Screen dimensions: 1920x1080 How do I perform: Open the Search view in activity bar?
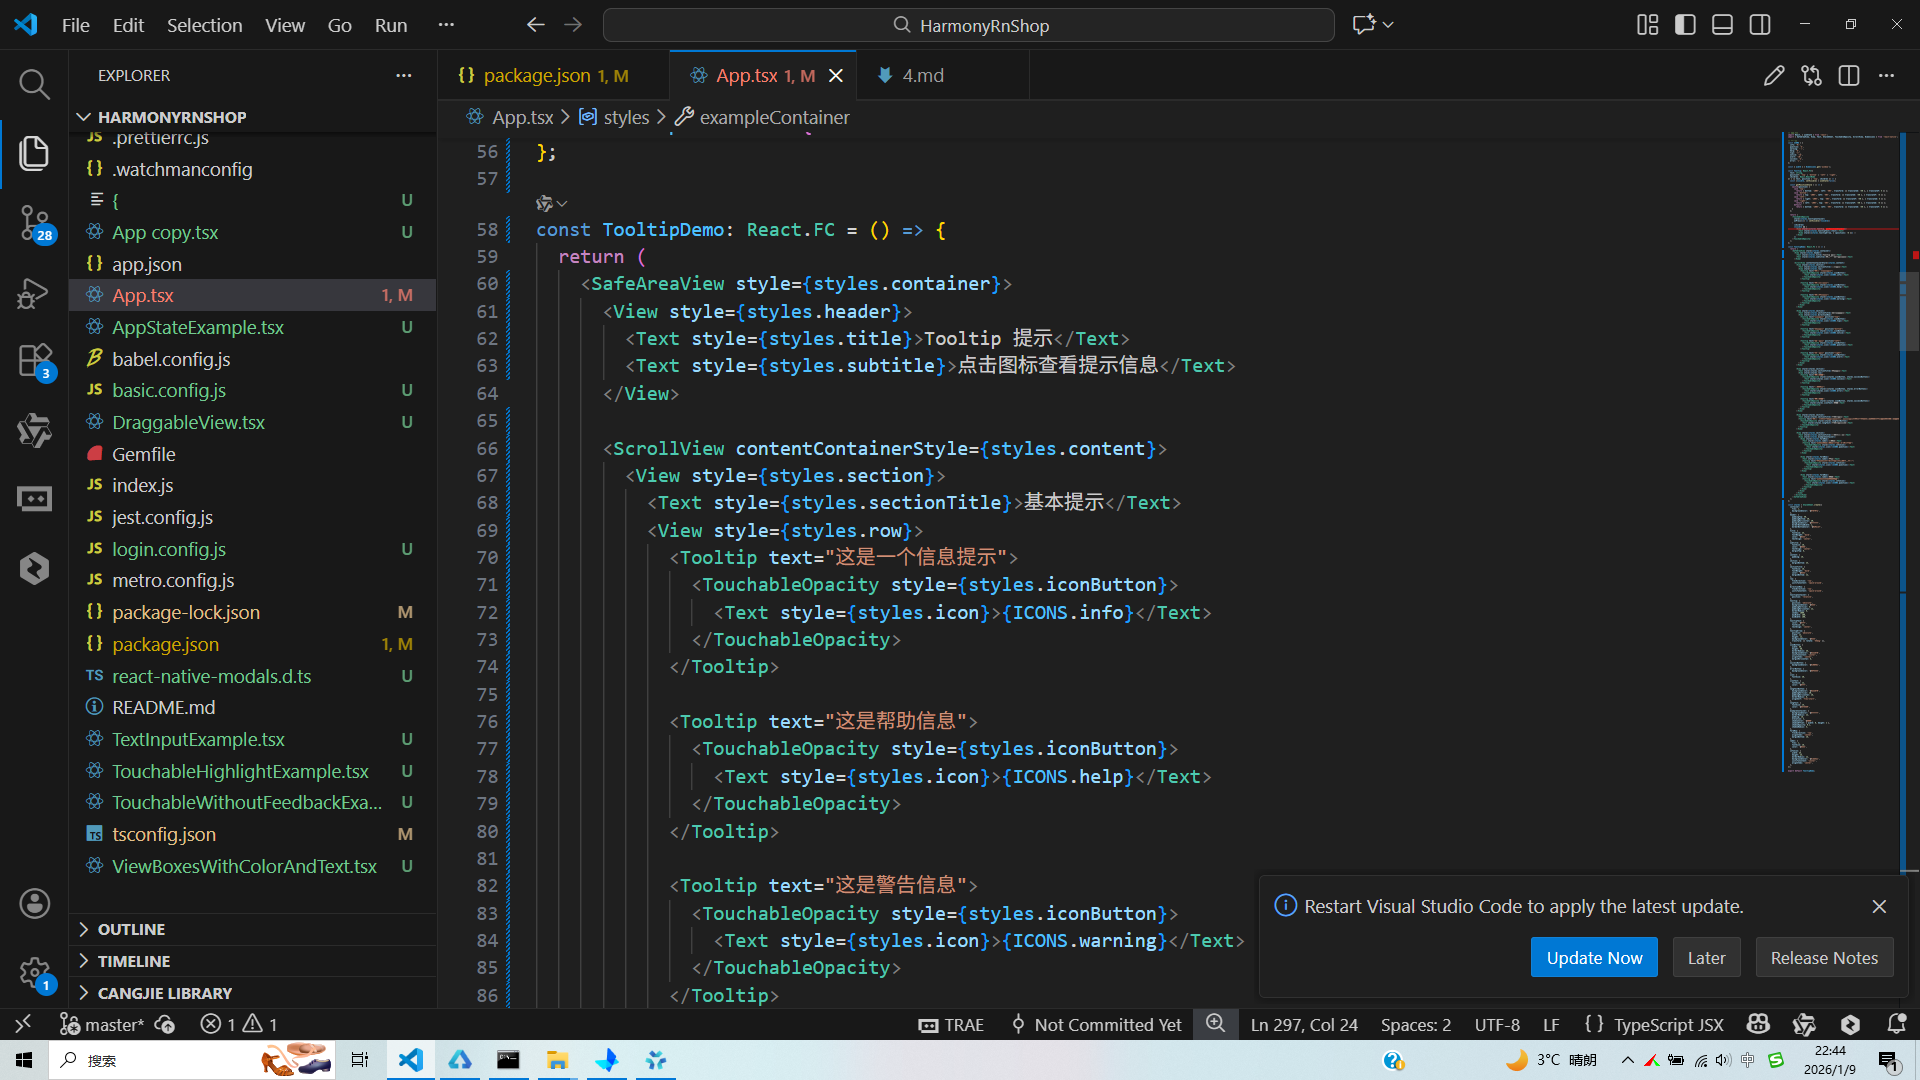click(34, 84)
